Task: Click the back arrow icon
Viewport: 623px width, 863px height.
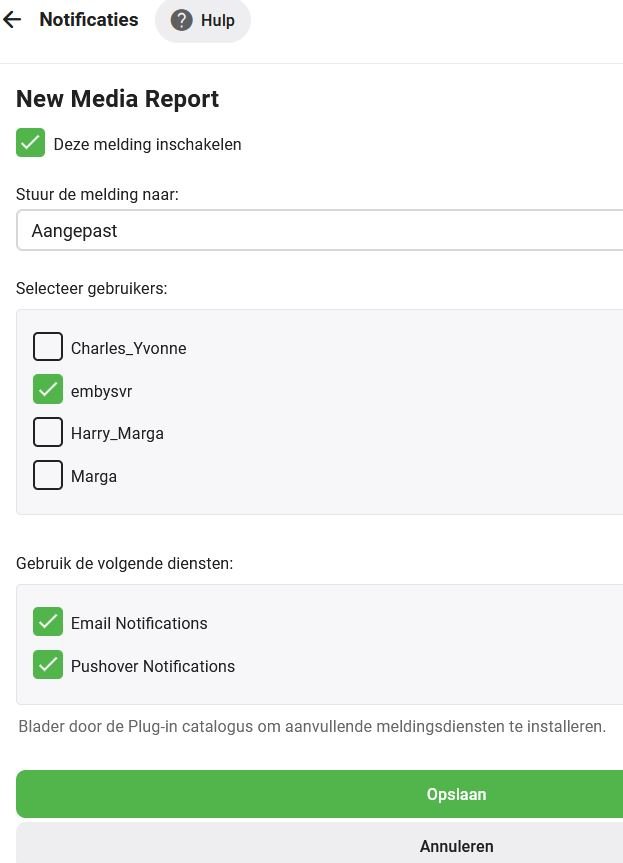Action: [x=12, y=20]
